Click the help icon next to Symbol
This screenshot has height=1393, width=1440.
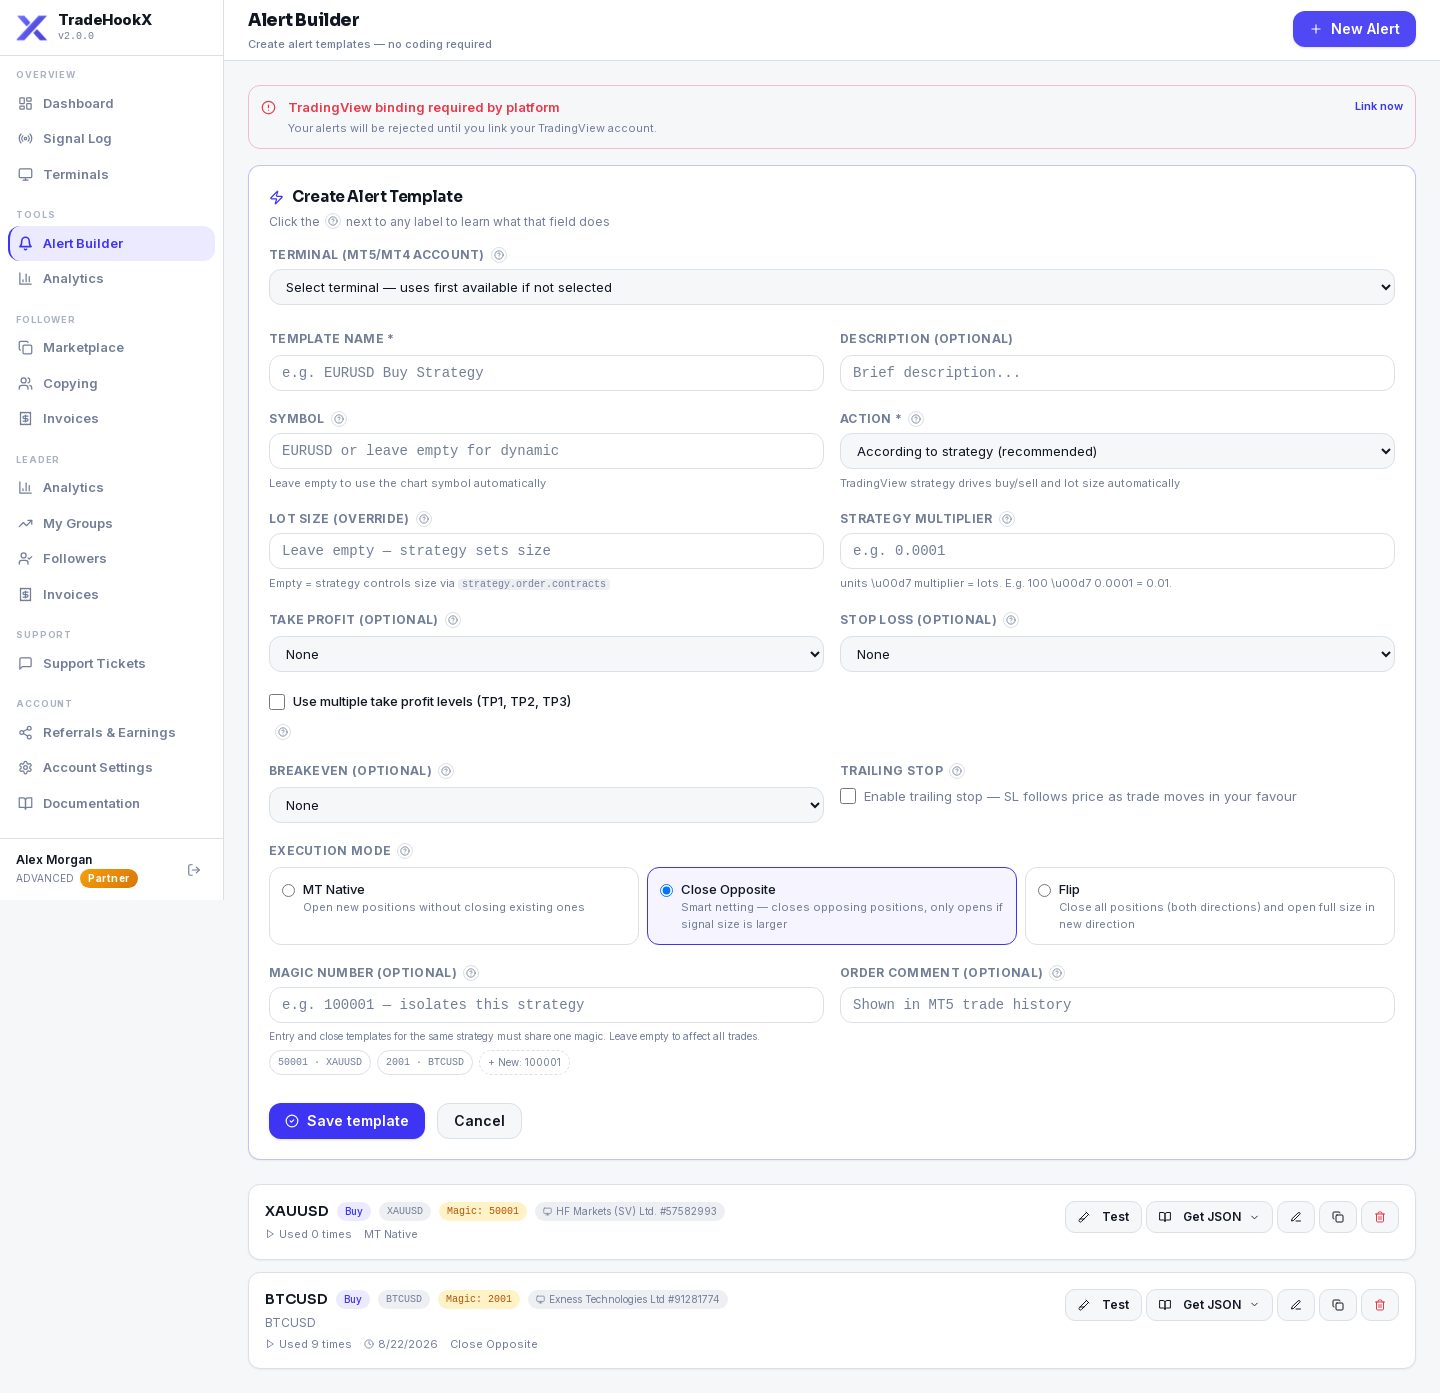tap(339, 419)
